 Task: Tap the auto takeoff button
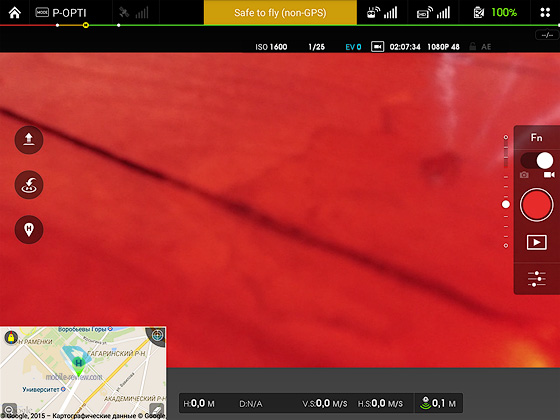(29, 140)
